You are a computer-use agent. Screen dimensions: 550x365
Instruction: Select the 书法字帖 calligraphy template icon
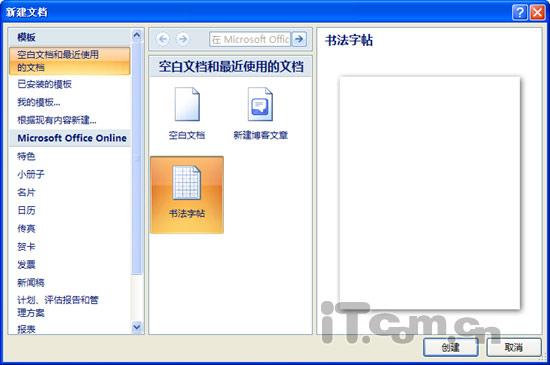pyautogui.click(x=187, y=194)
